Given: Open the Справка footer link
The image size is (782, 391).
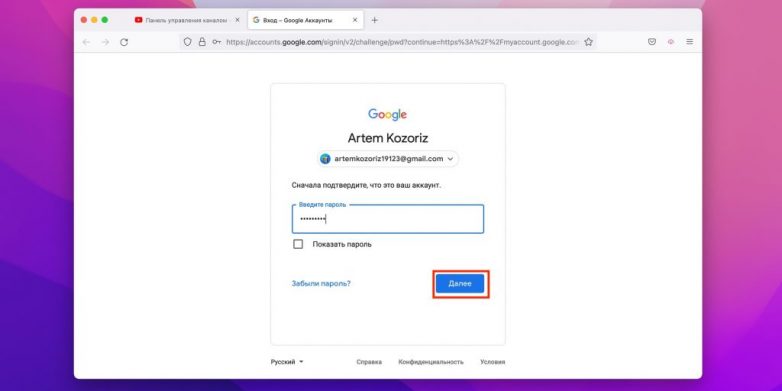Looking at the screenshot, I should coord(369,362).
